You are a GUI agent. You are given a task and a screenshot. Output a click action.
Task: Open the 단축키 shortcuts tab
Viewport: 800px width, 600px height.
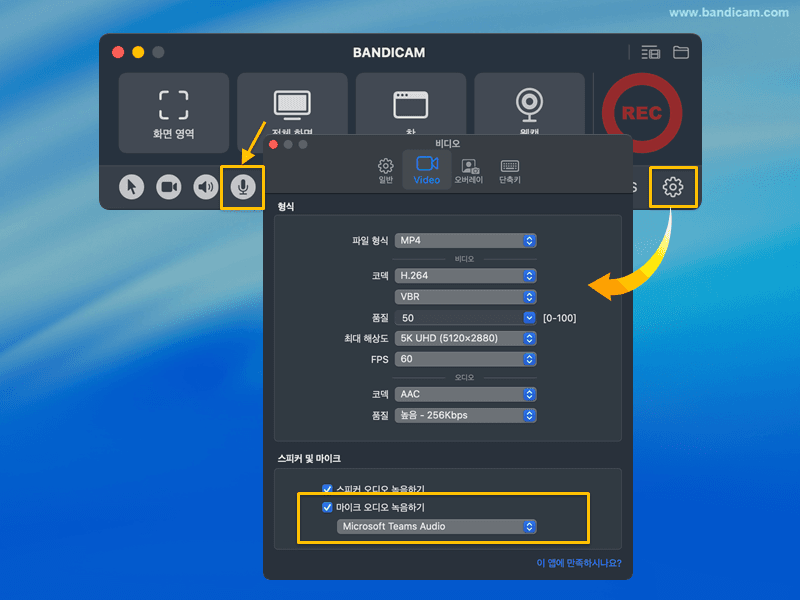coord(510,170)
